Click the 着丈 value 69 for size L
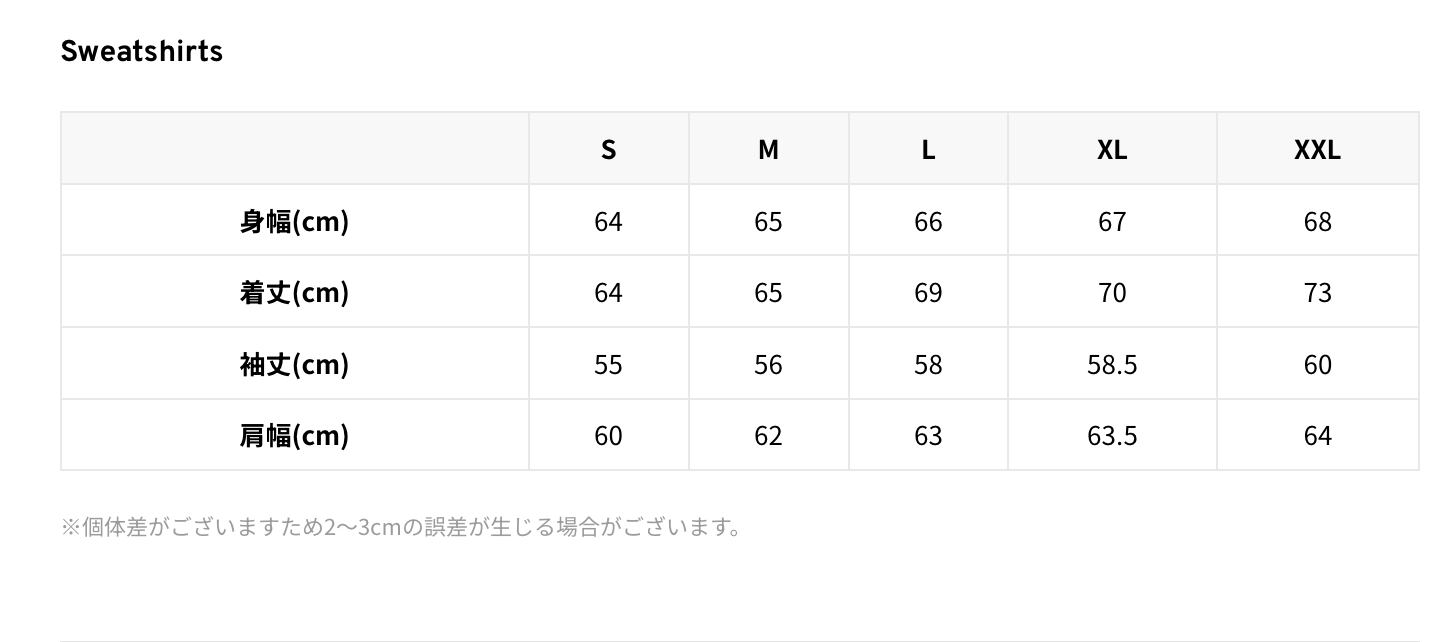 tap(928, 292)
